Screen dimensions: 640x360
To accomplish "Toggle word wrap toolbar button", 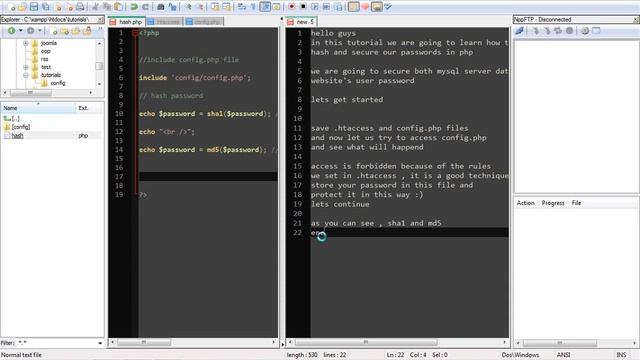I will tap(241, 7).
